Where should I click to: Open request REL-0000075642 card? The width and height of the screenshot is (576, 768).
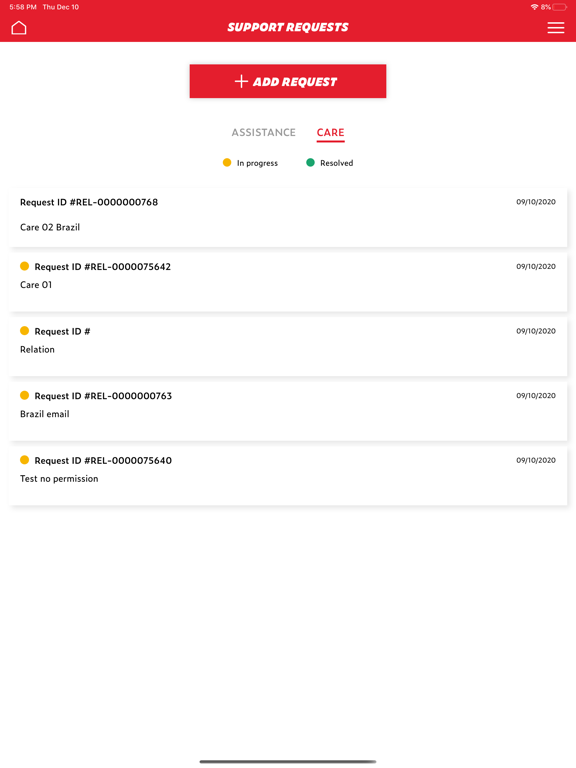pyautogui.click(x=288, y=282)
